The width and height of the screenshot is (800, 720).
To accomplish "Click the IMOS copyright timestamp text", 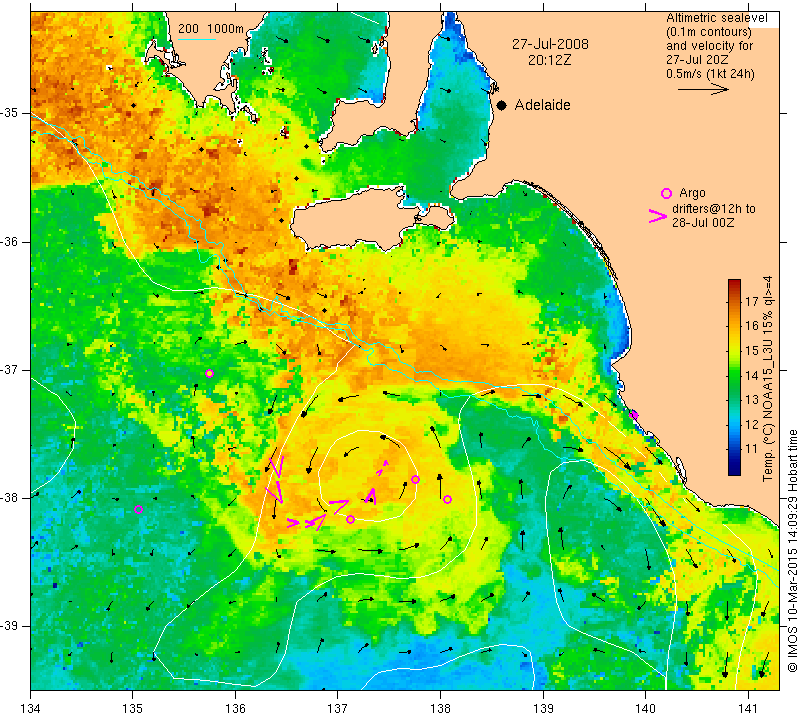I will click(x=792, y=551).
